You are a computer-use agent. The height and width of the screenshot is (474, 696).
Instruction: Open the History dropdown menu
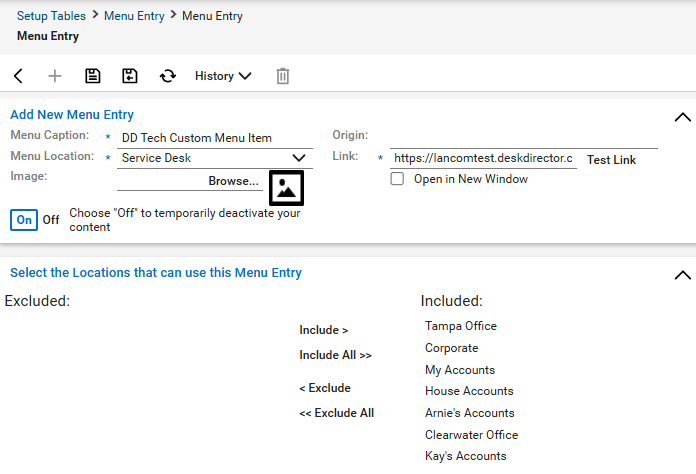point(223,76)
